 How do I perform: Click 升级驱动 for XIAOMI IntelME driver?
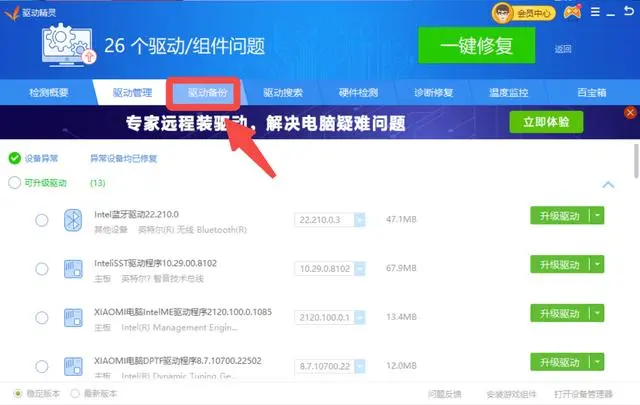pos(560,313)
